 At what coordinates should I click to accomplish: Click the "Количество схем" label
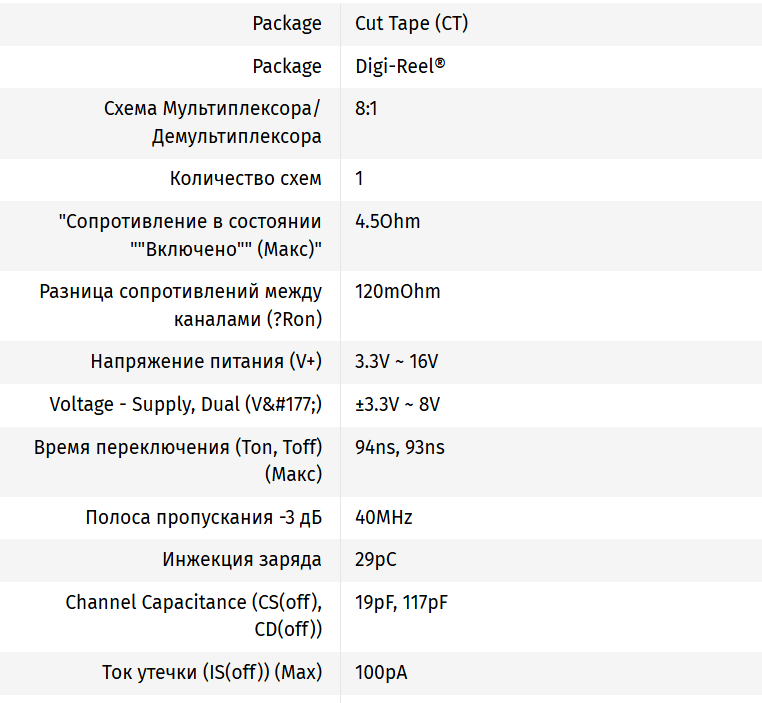(246, 179)
